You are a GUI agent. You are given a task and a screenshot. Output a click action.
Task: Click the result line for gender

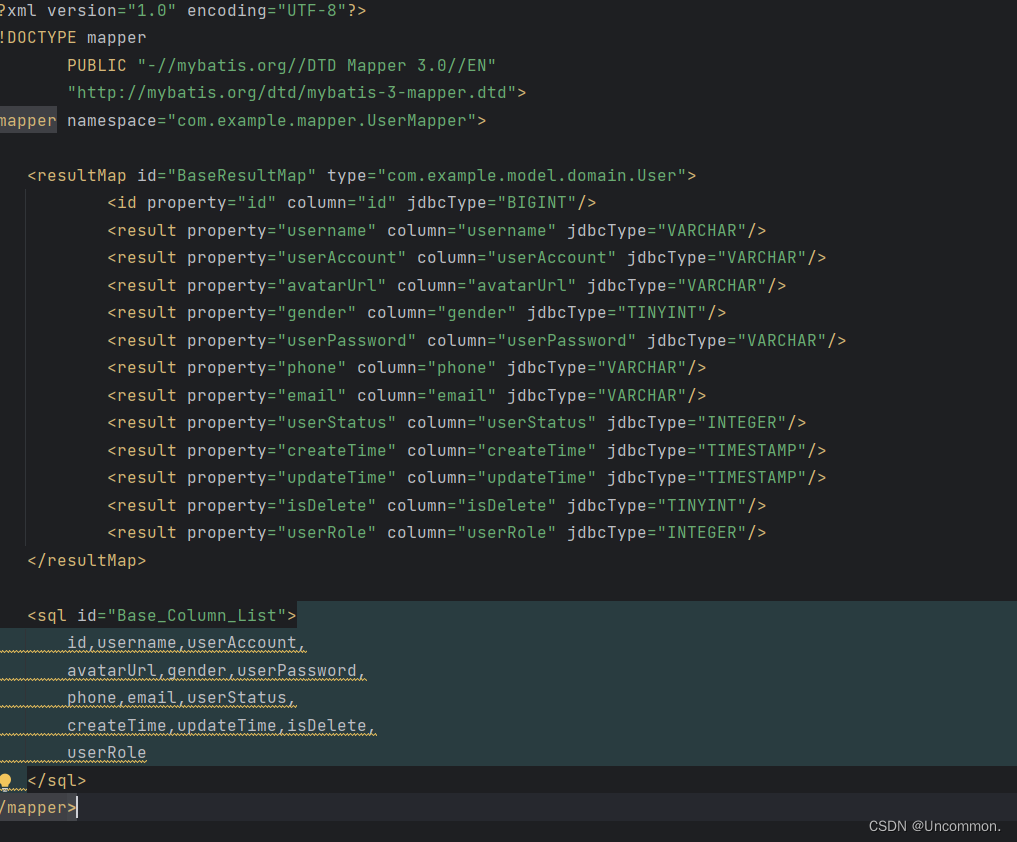tap(416, 313)
